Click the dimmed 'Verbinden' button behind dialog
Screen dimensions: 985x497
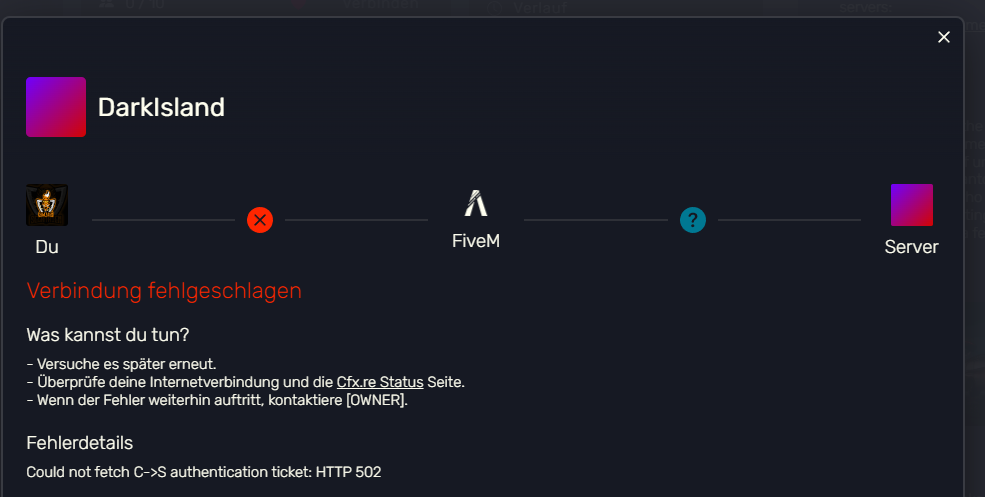pos(380,4)
